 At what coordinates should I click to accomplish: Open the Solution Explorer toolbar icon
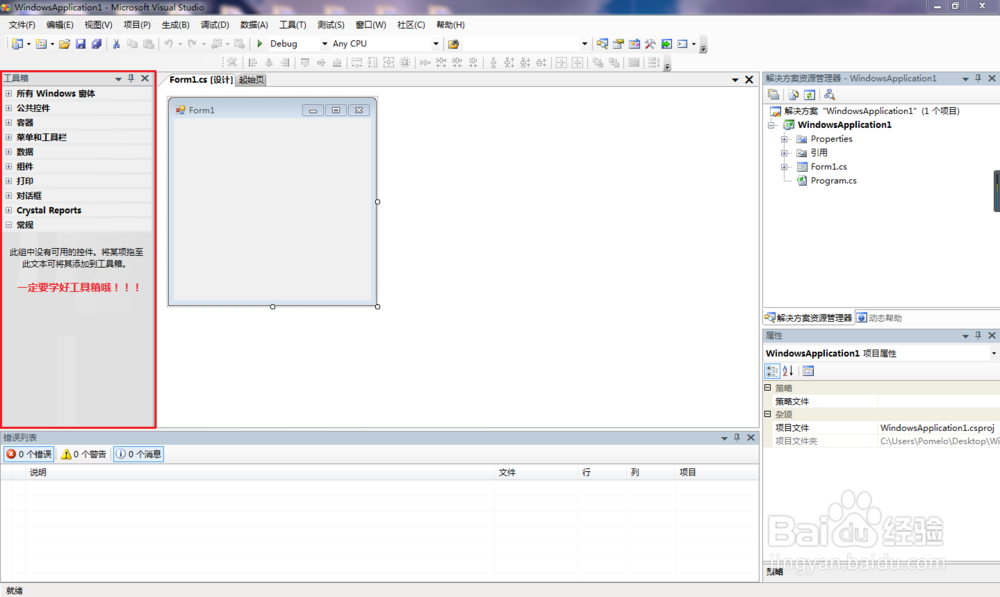(602, 44)
